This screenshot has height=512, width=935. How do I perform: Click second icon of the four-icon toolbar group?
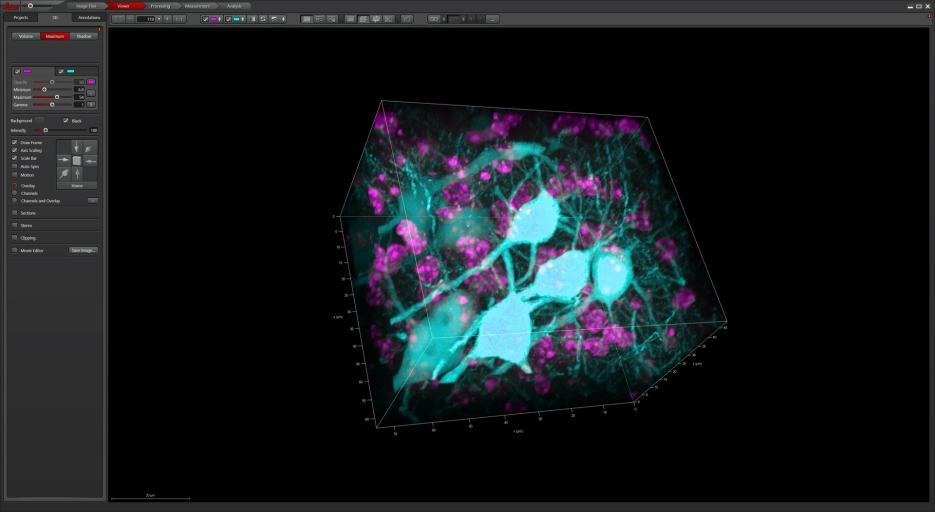pos(363,19)
